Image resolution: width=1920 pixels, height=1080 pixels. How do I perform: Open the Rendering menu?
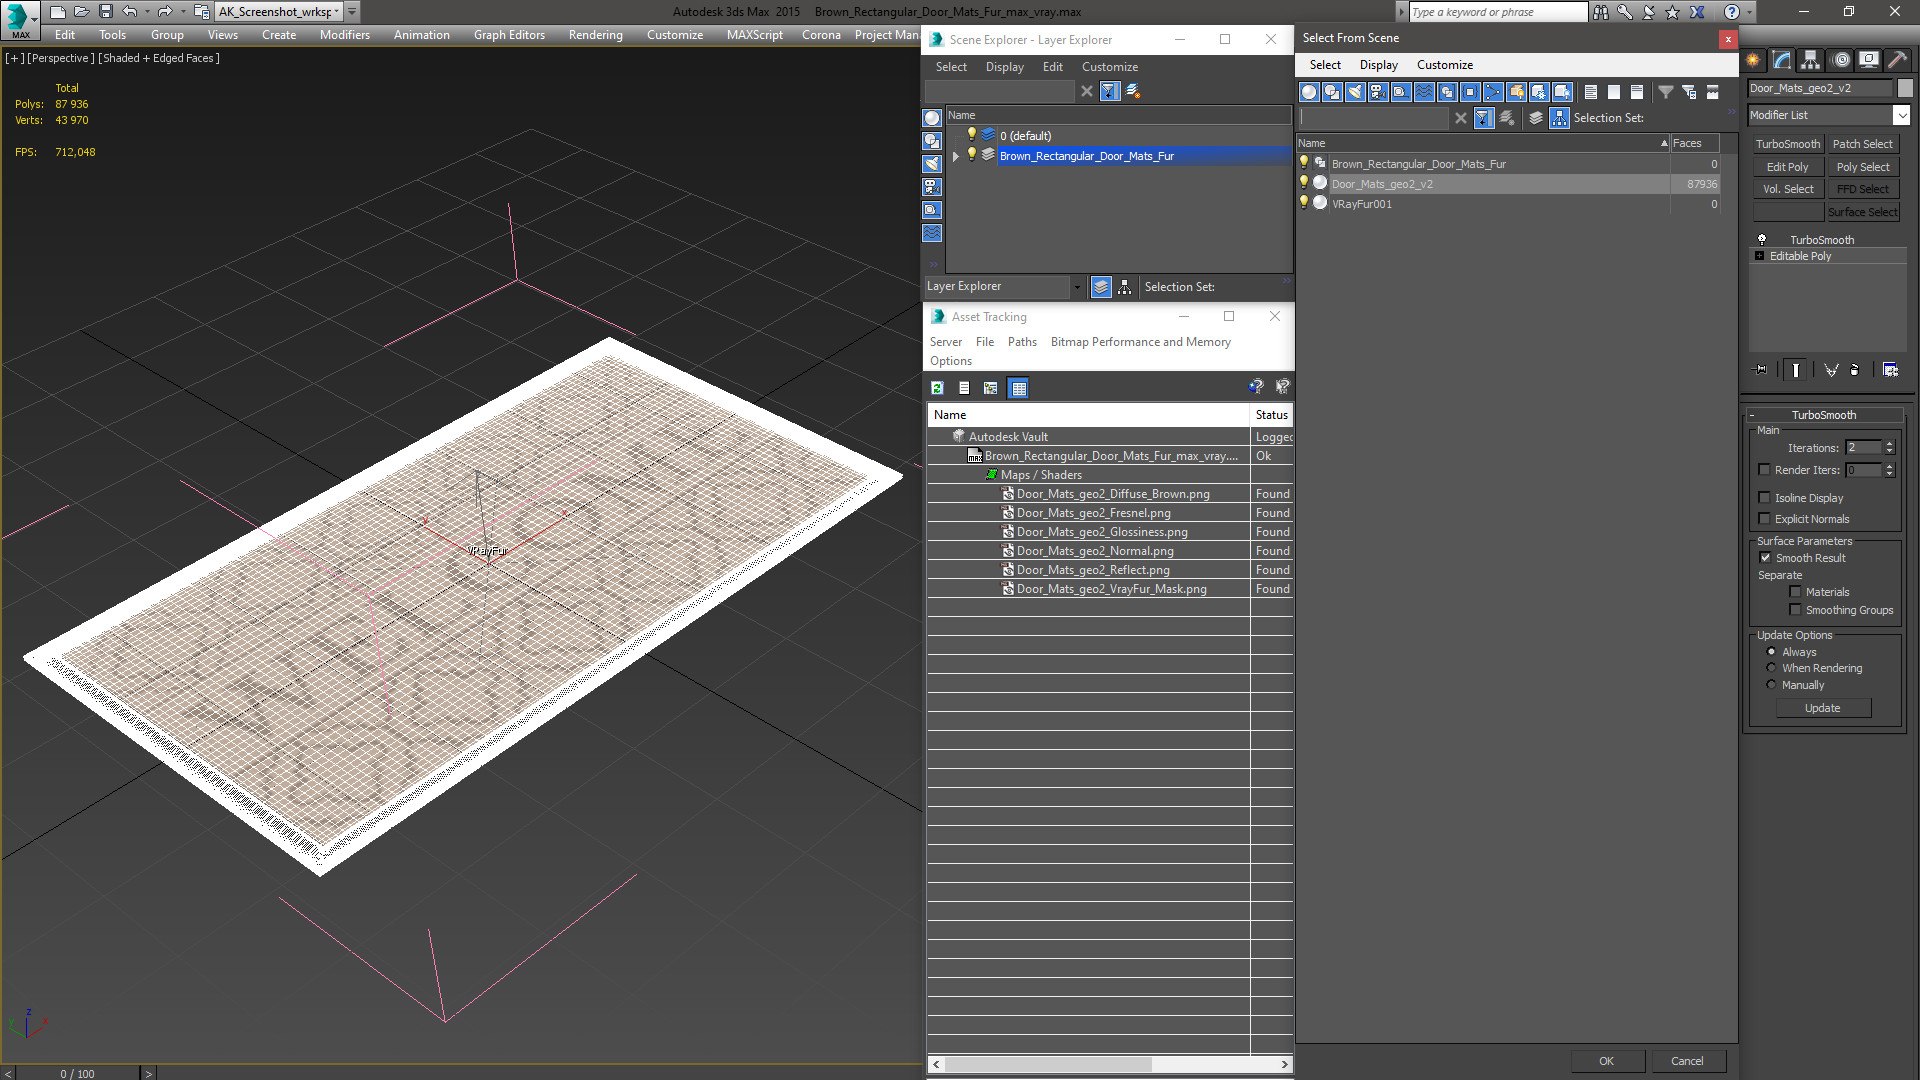[595, 35]
